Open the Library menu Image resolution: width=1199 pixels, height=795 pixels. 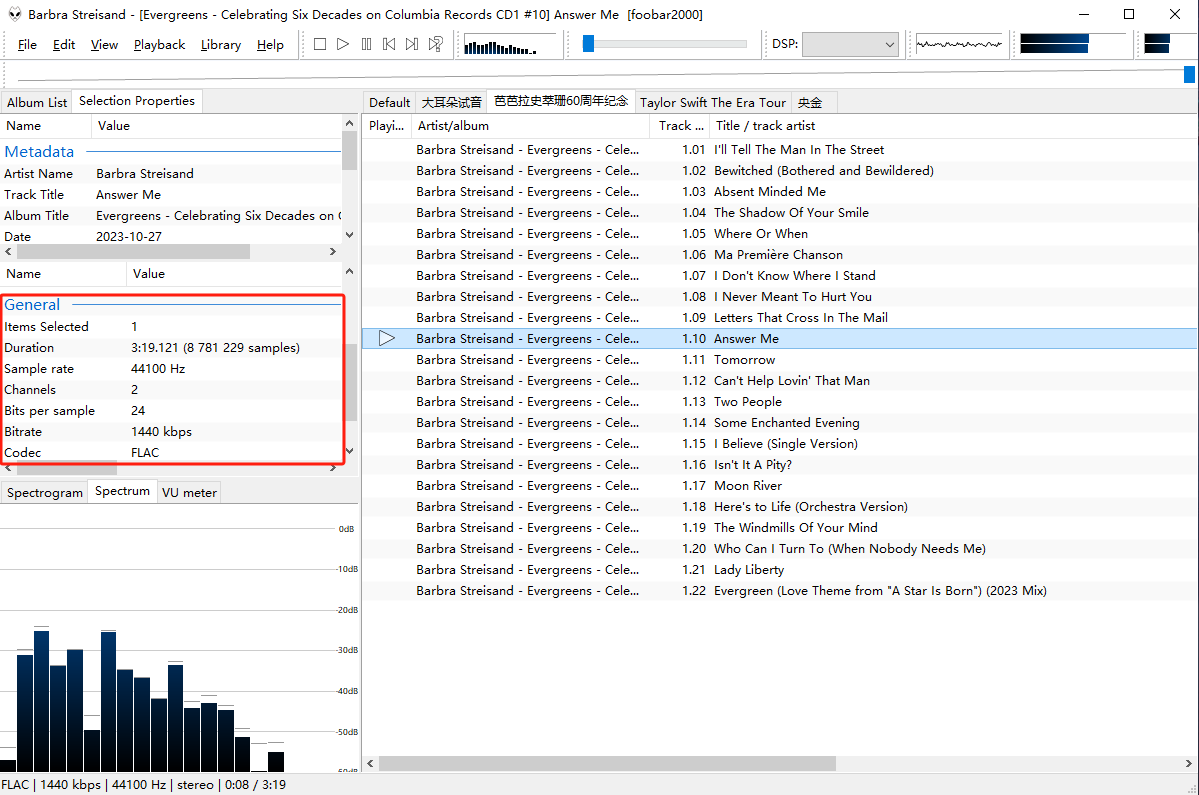coord(220,45)
